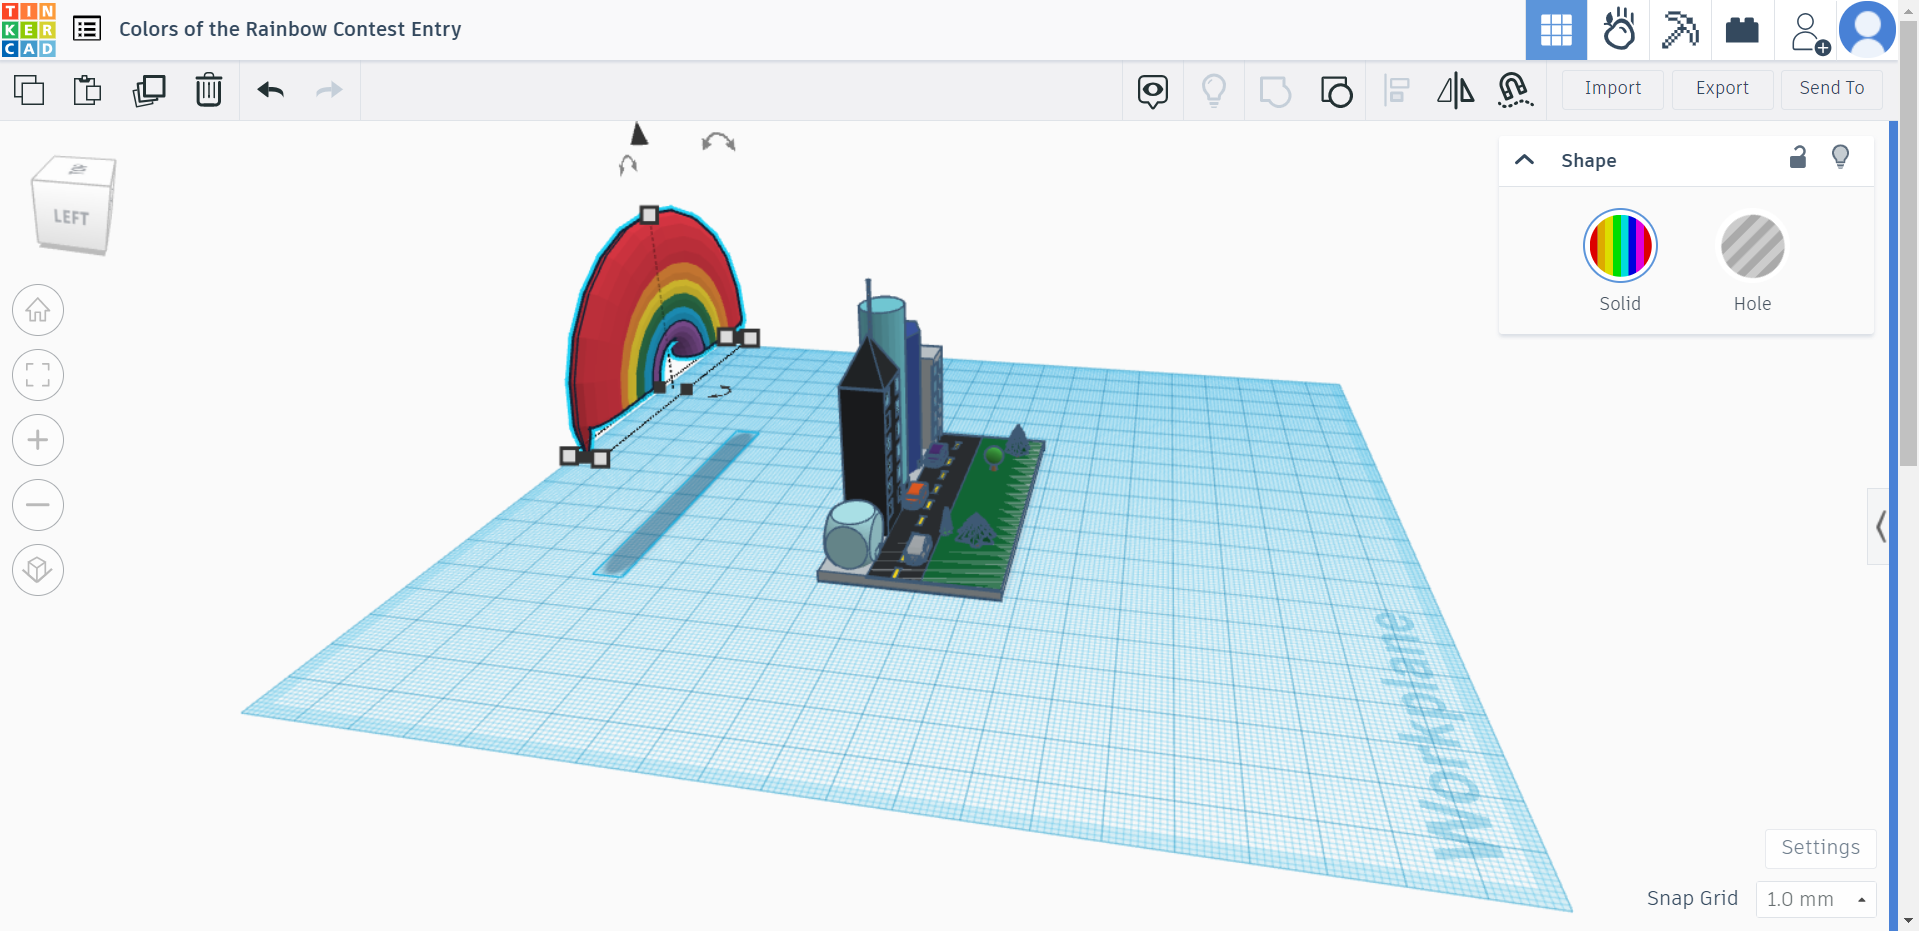Click the Home view icon on the left
Screen dimensions: 1919x931
[x=37, y=310]
